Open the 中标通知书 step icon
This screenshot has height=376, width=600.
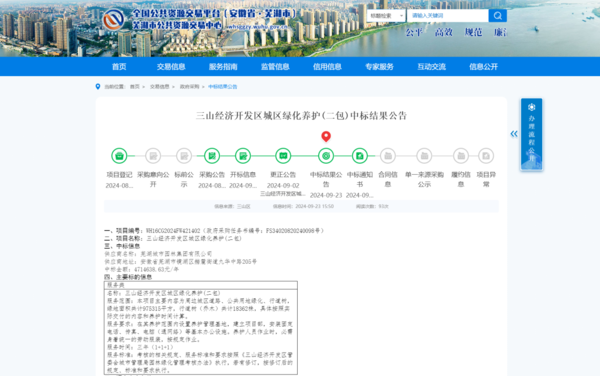pyautogui.click(x=359, y=156)
